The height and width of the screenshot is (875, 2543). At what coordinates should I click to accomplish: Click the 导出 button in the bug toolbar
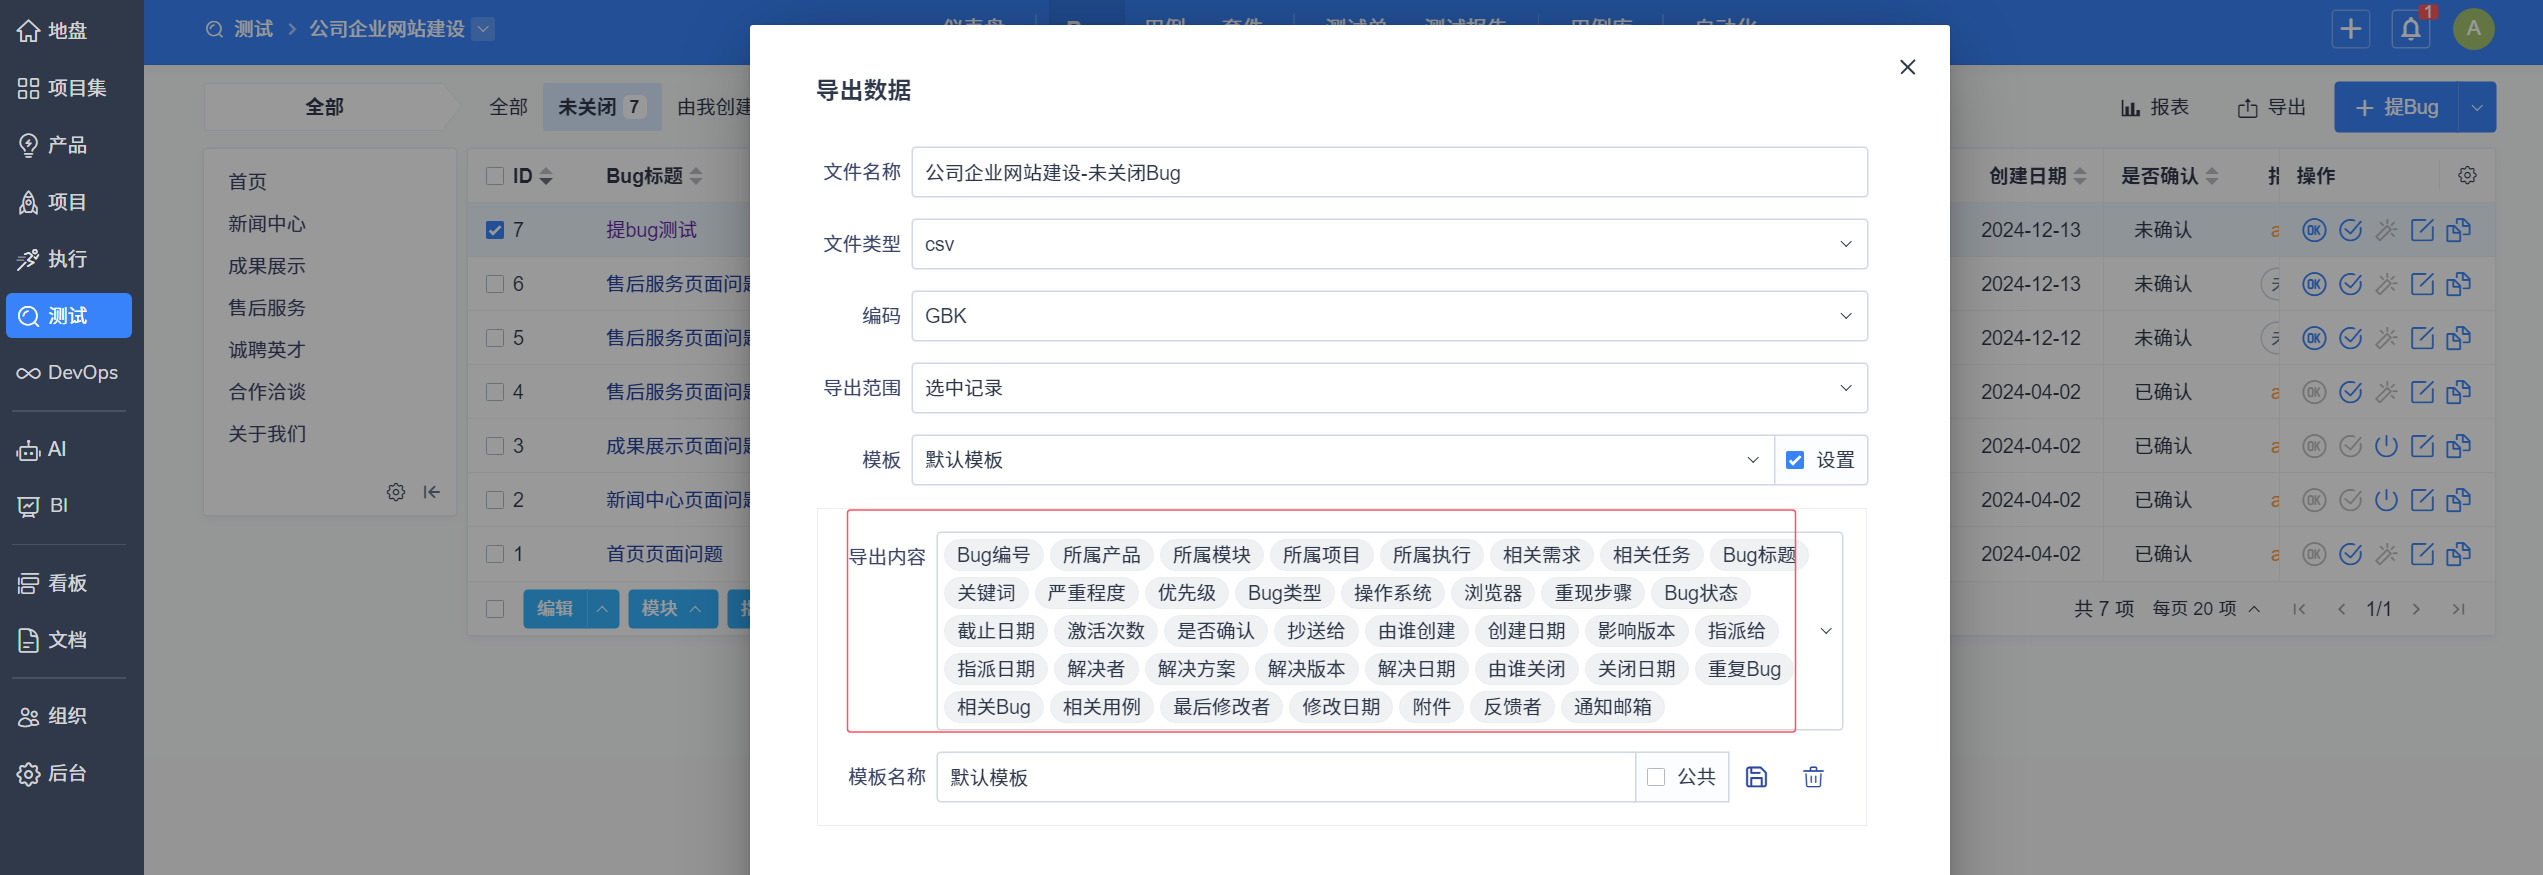tap(2272, 107)
